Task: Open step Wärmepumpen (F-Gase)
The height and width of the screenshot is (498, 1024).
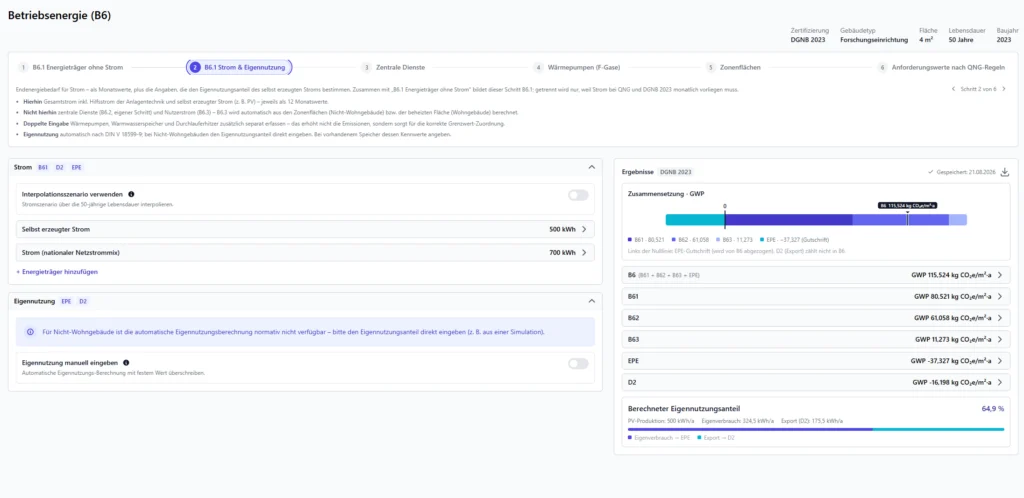Action: click(x=577, y=67)
